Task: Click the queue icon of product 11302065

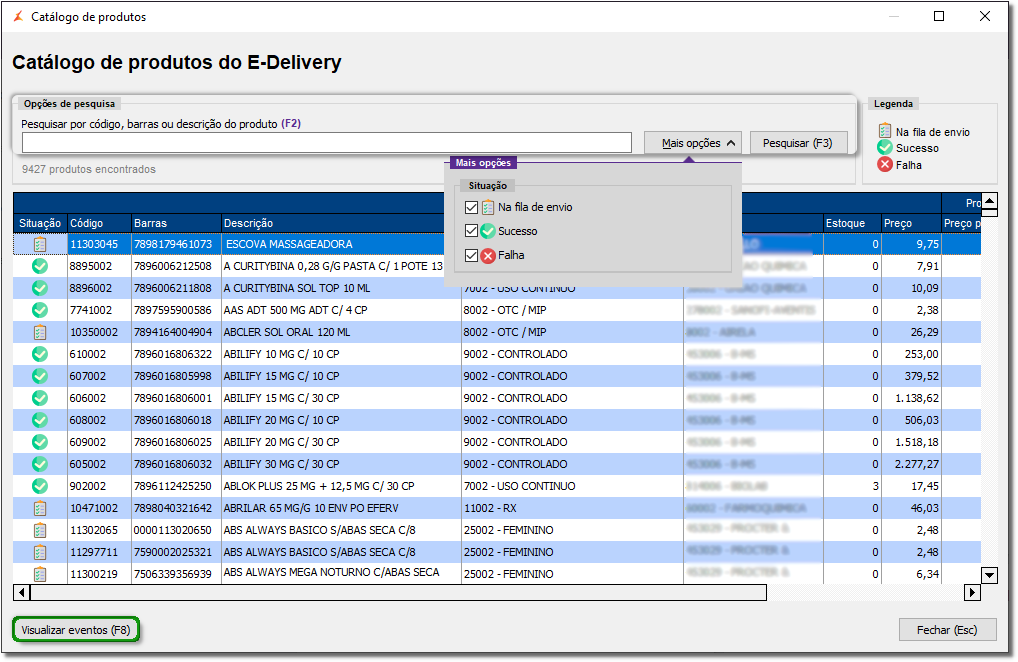Action: pyautogui.click(x=40, y=530)
